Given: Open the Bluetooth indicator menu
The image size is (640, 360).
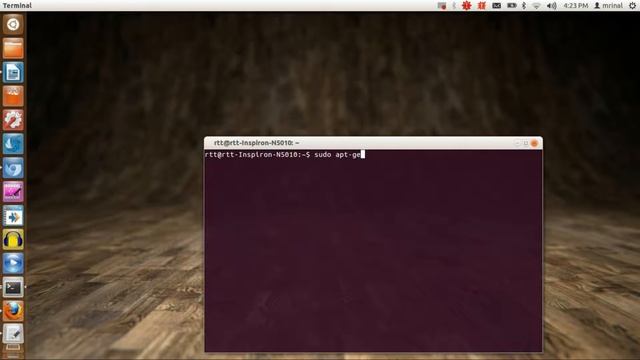Looking at the screenshot, I should click(x=524, y=6).
